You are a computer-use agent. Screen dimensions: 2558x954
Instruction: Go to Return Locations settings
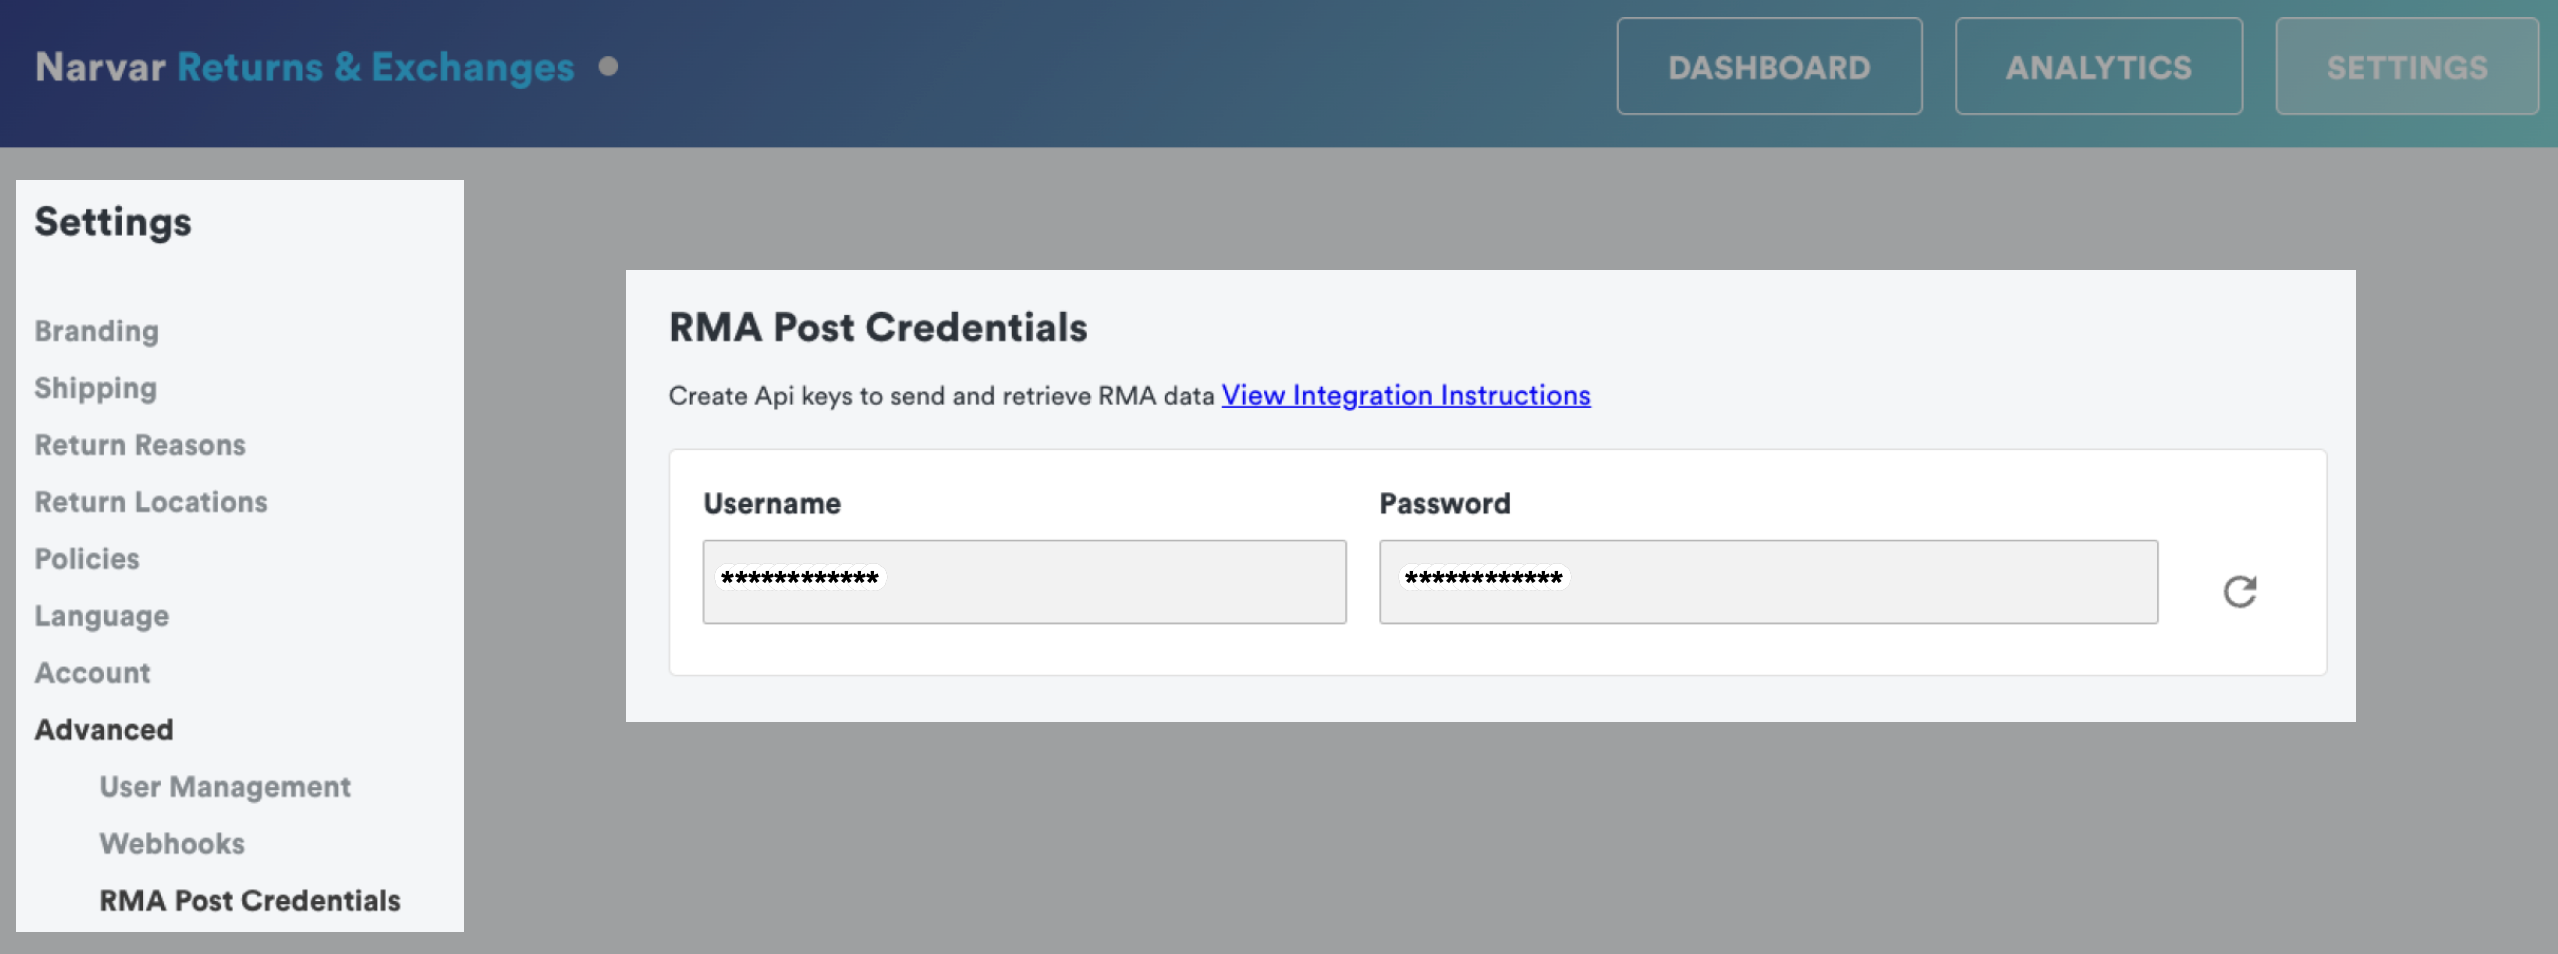[x=151, y=502]
